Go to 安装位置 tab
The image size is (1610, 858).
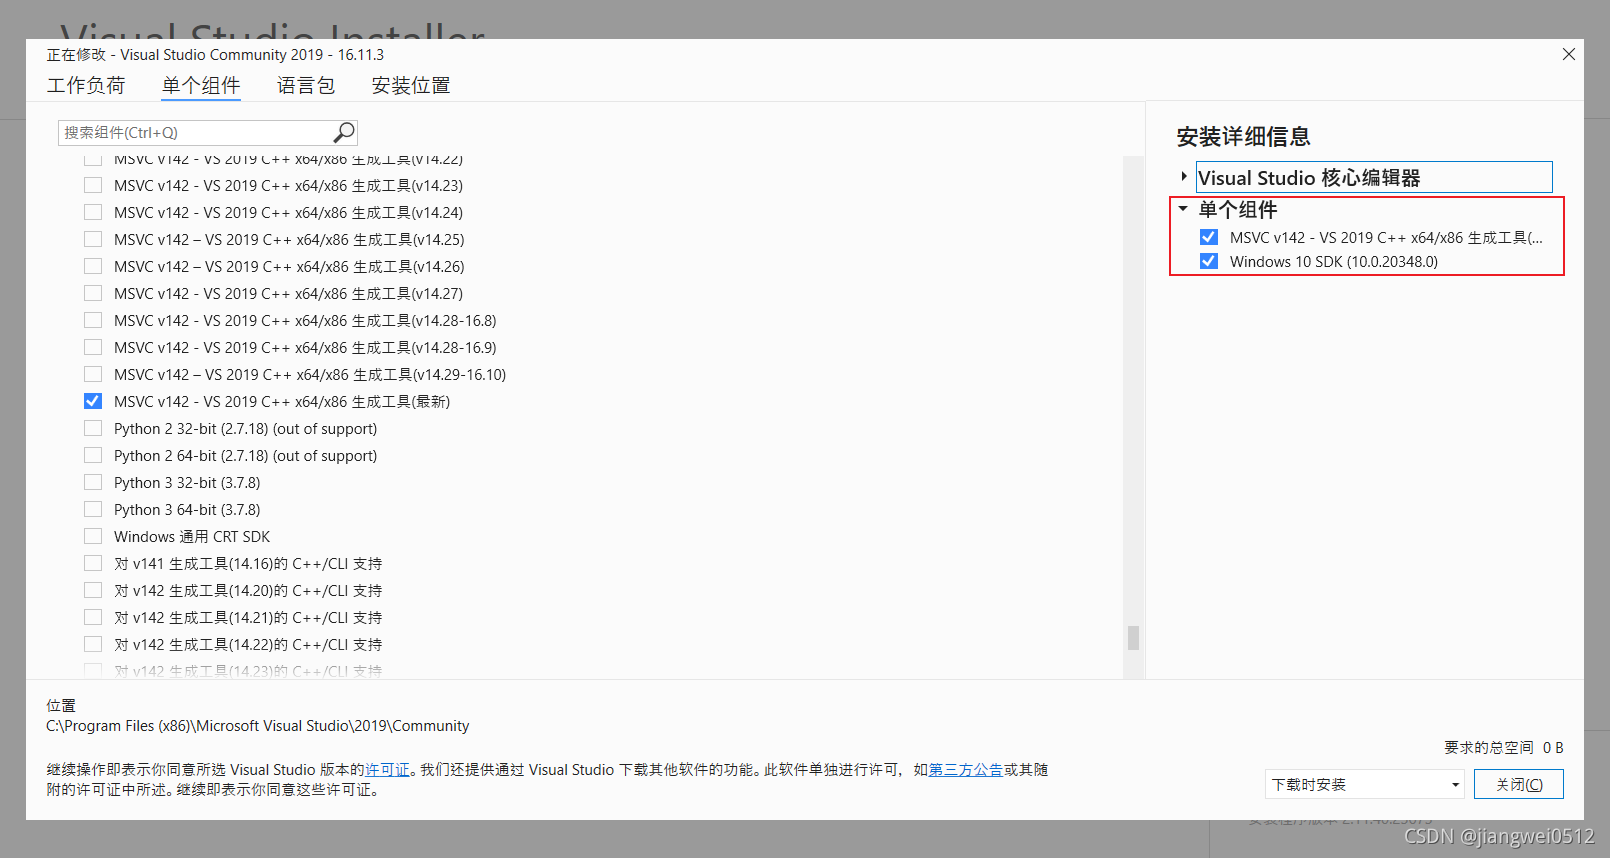[411, 86]
